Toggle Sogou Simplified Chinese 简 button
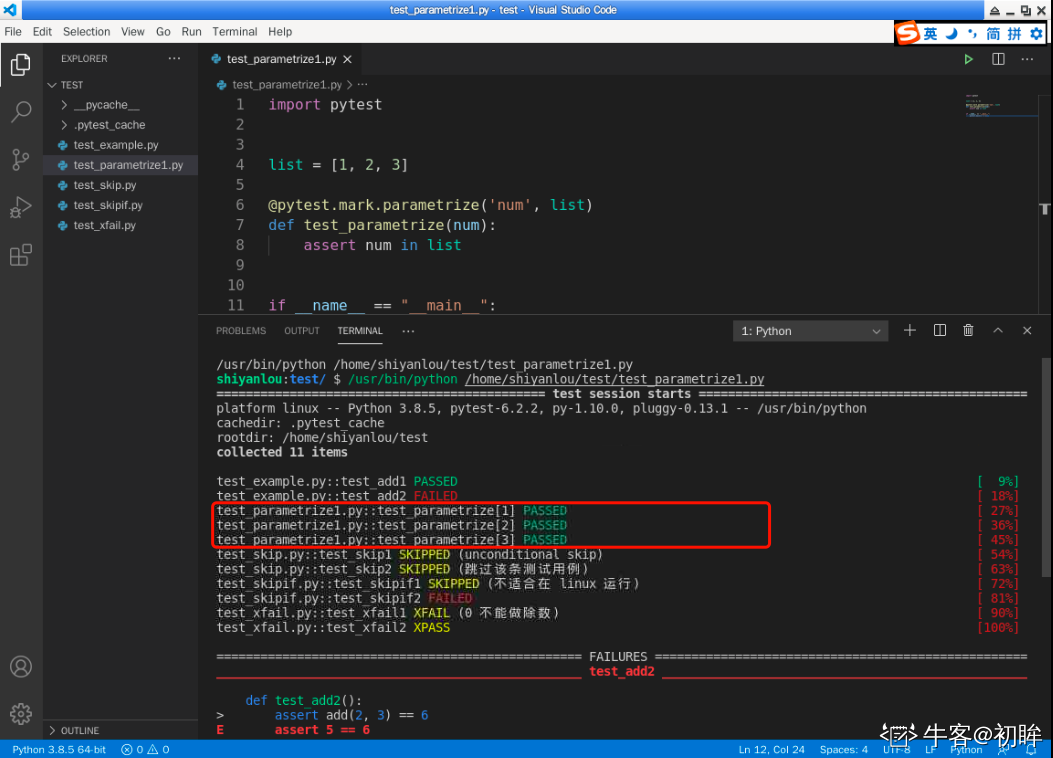 pyautogui.click(x=993, y=34)
